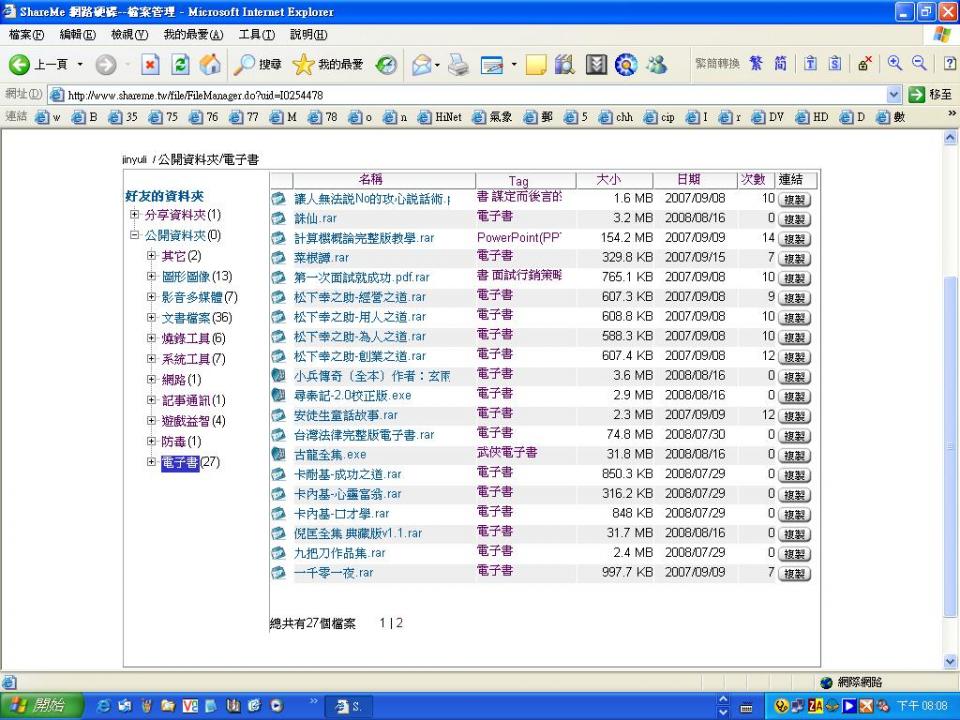The width and height of the screenshot is (960, 720).
Task: Click the yellow note icon in toolbar
Action: tap(536, 64)
